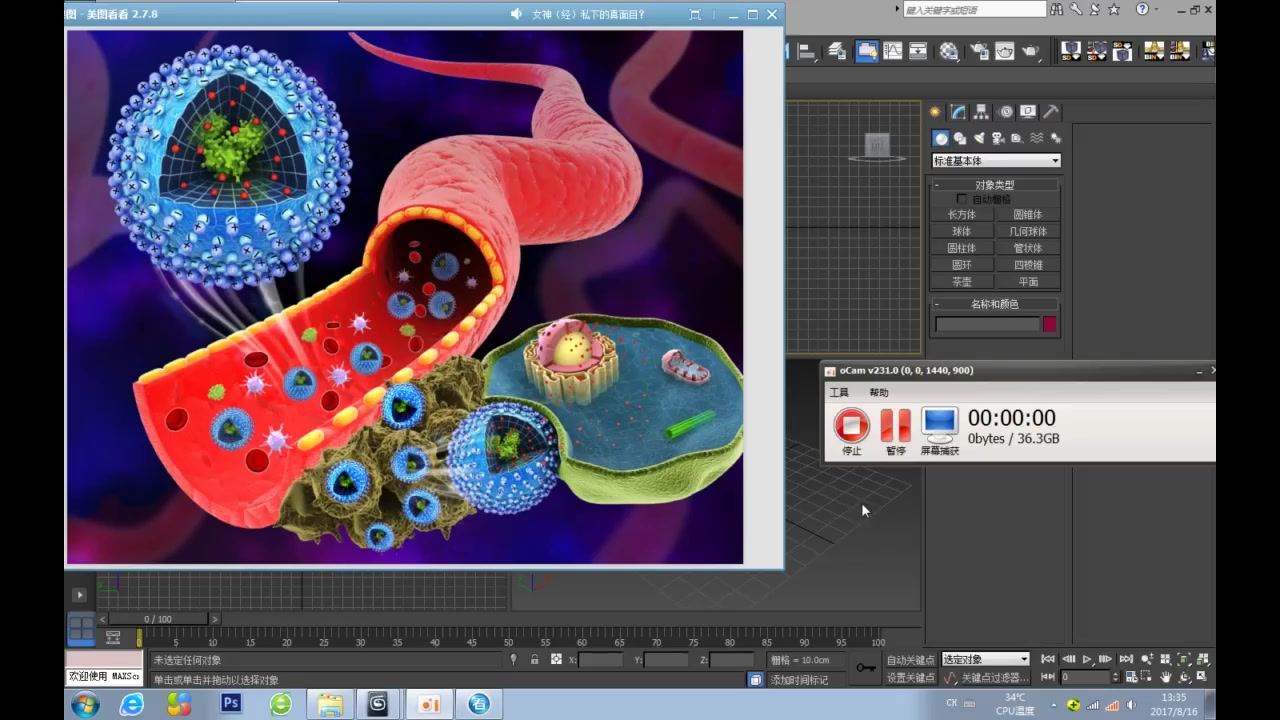Image resolution: width=1280 pixels, height=720 pixels.
Task: Toggle the Layer Explorer toolbar icon
Action: tap(838, 51)
